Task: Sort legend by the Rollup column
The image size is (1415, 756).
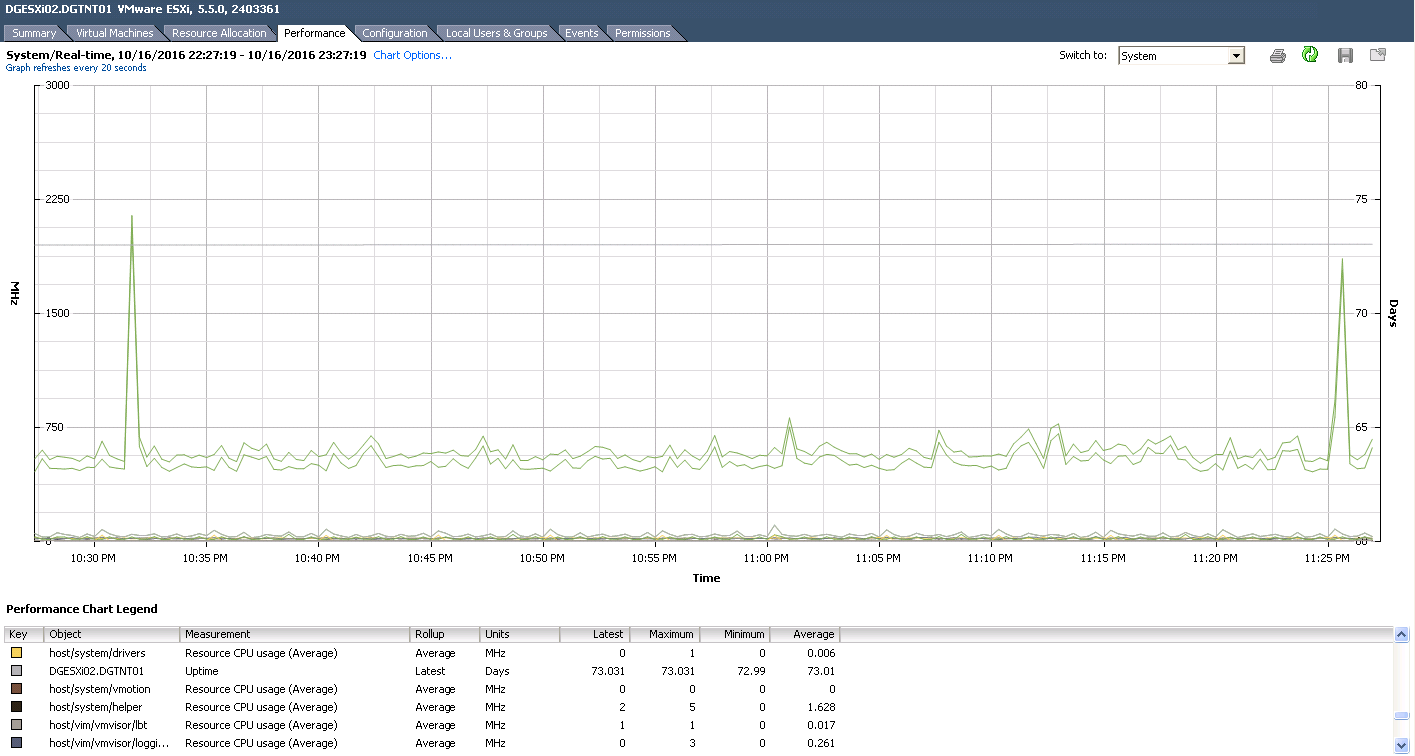Action: tap(445, 634)
